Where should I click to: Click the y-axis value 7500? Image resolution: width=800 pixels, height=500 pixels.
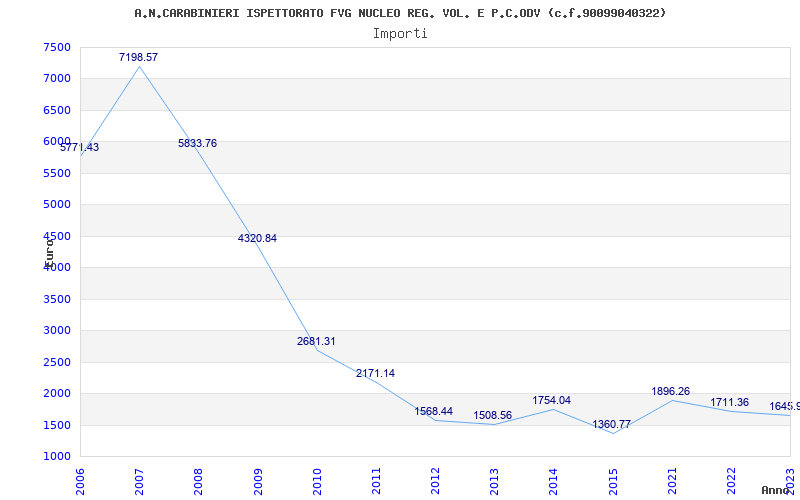coord(57,47)
